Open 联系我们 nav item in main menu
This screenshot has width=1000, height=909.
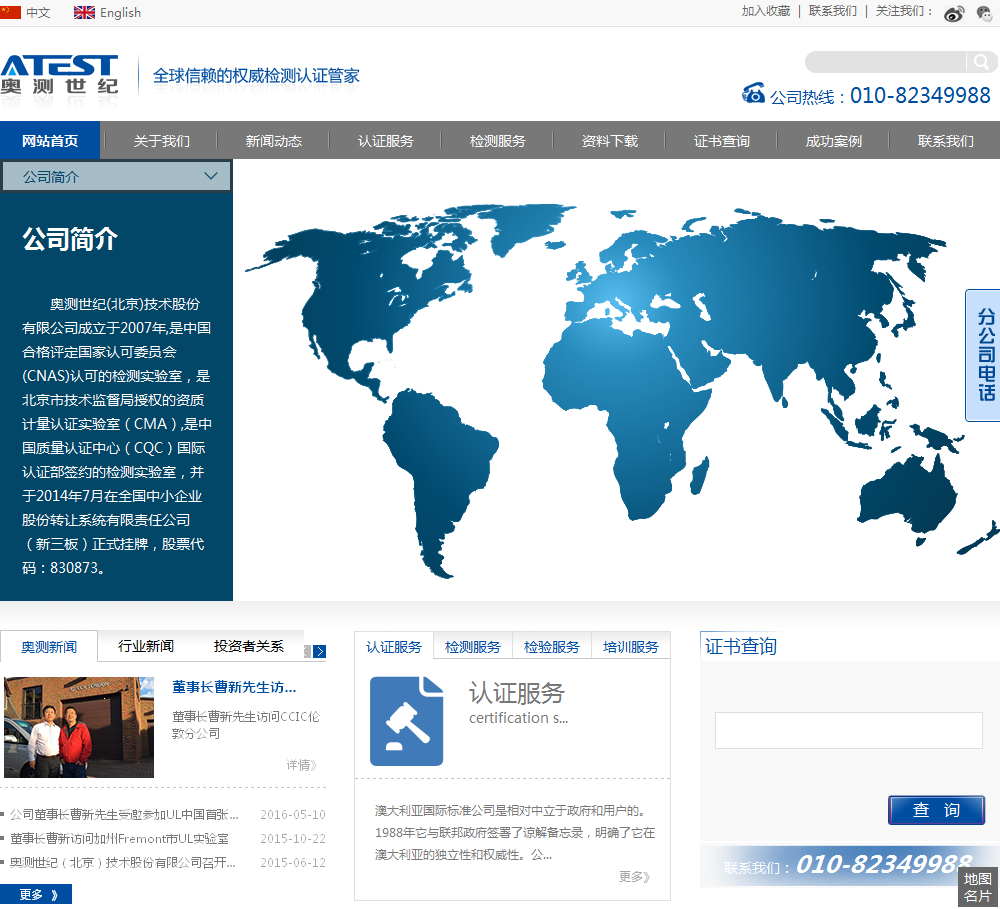(945, 140)
